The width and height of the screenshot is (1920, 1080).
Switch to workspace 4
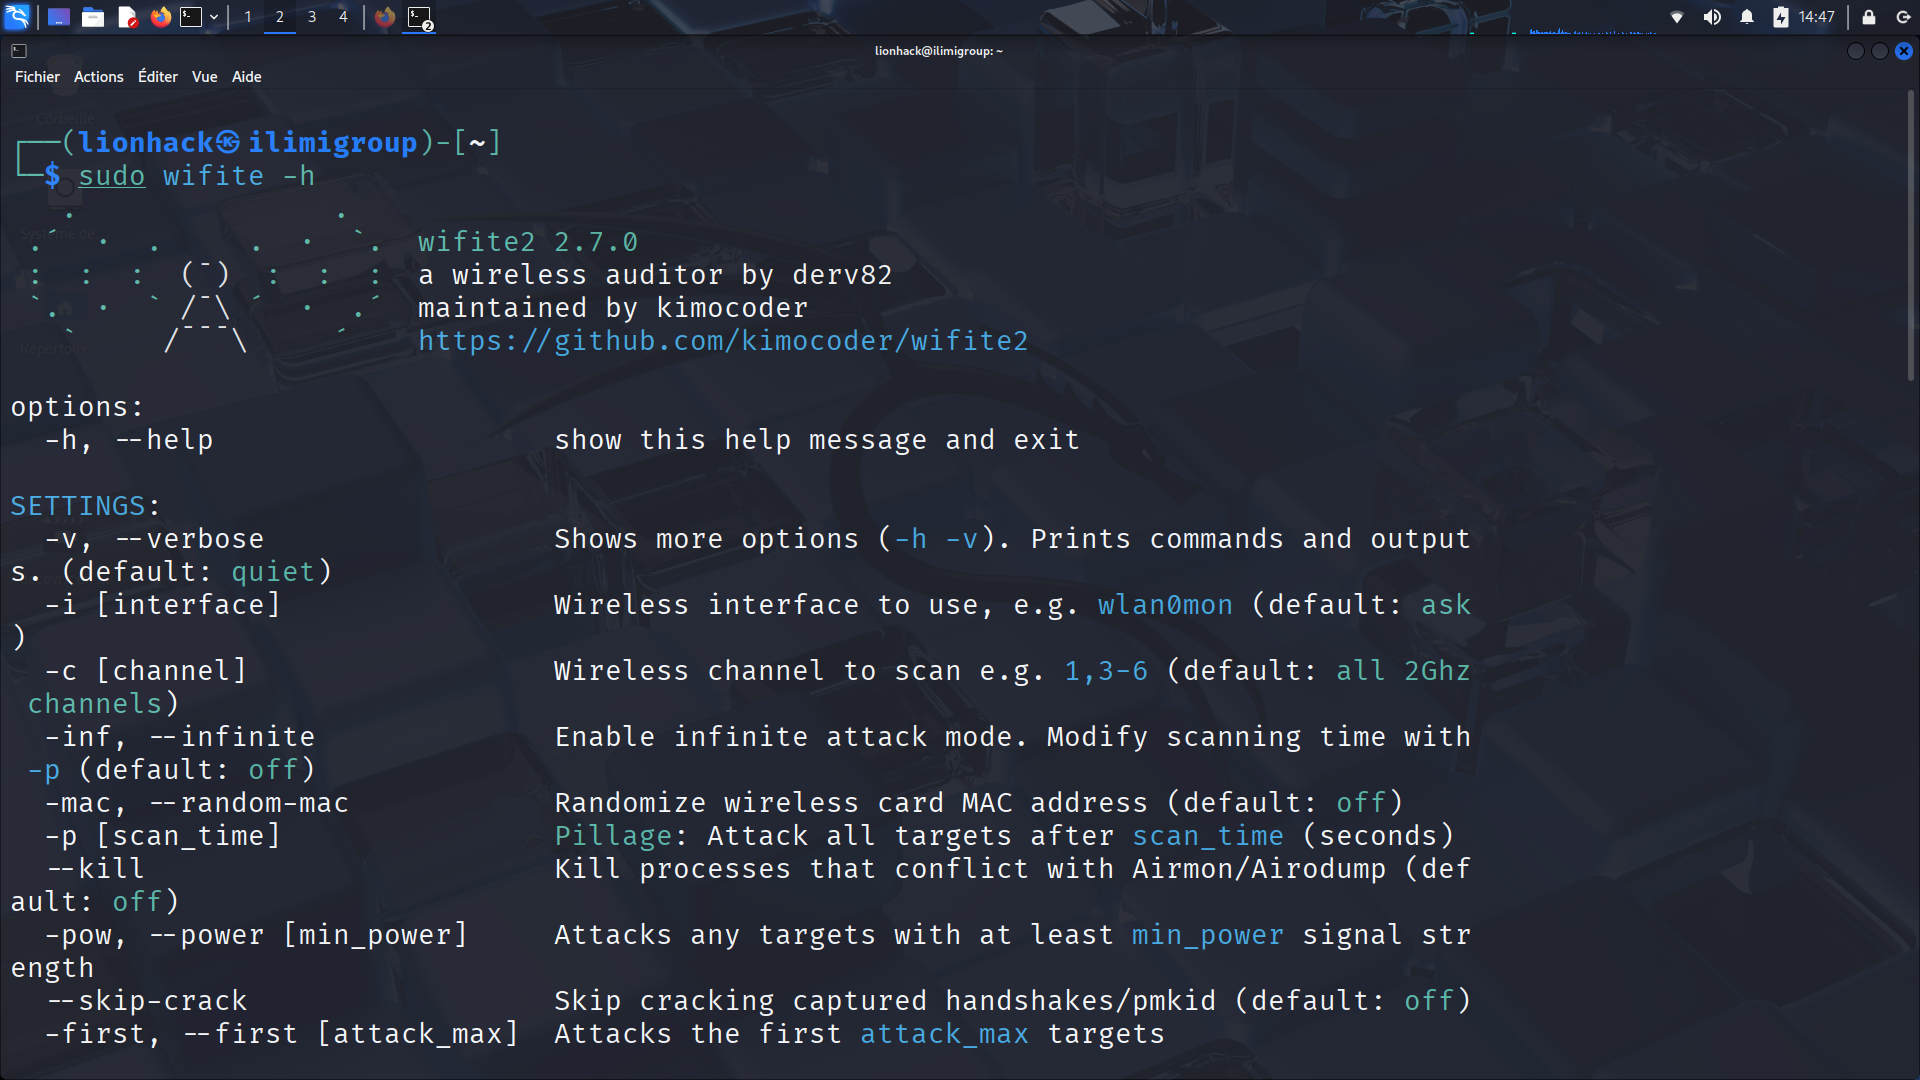[x=343, y=17]
